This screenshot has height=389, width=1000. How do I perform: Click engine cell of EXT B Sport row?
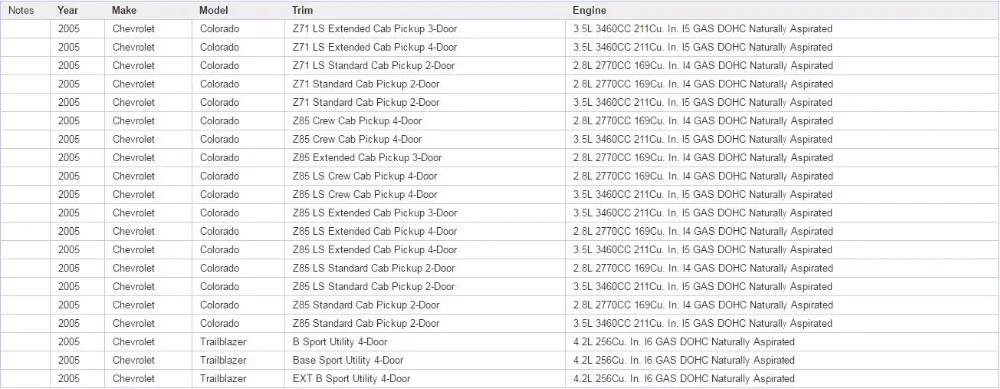click(x=782, y=379)
